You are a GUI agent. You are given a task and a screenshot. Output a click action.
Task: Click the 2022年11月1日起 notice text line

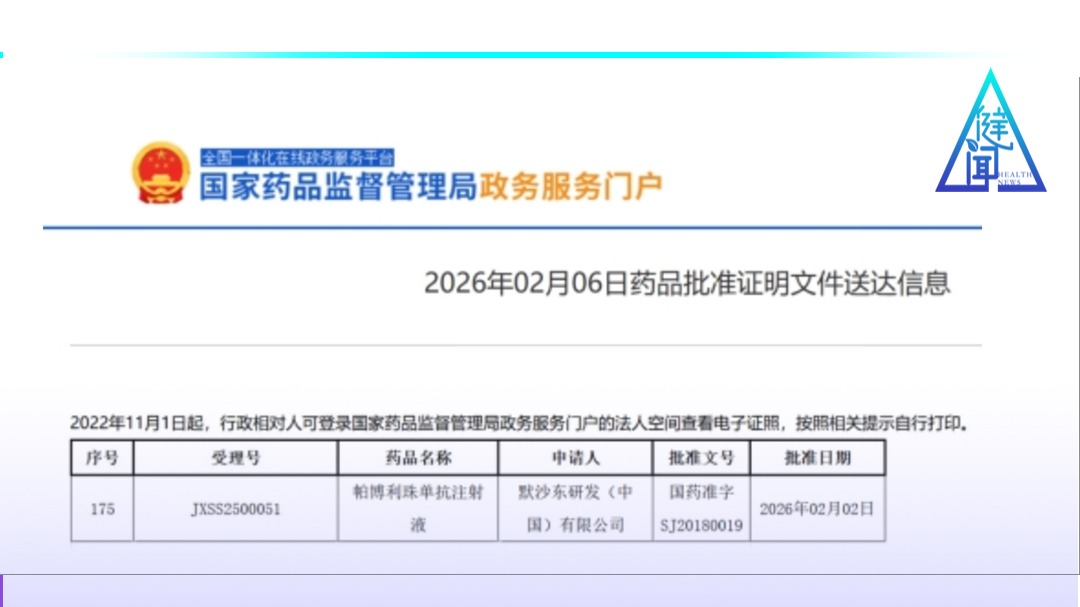tap(519, 423)
